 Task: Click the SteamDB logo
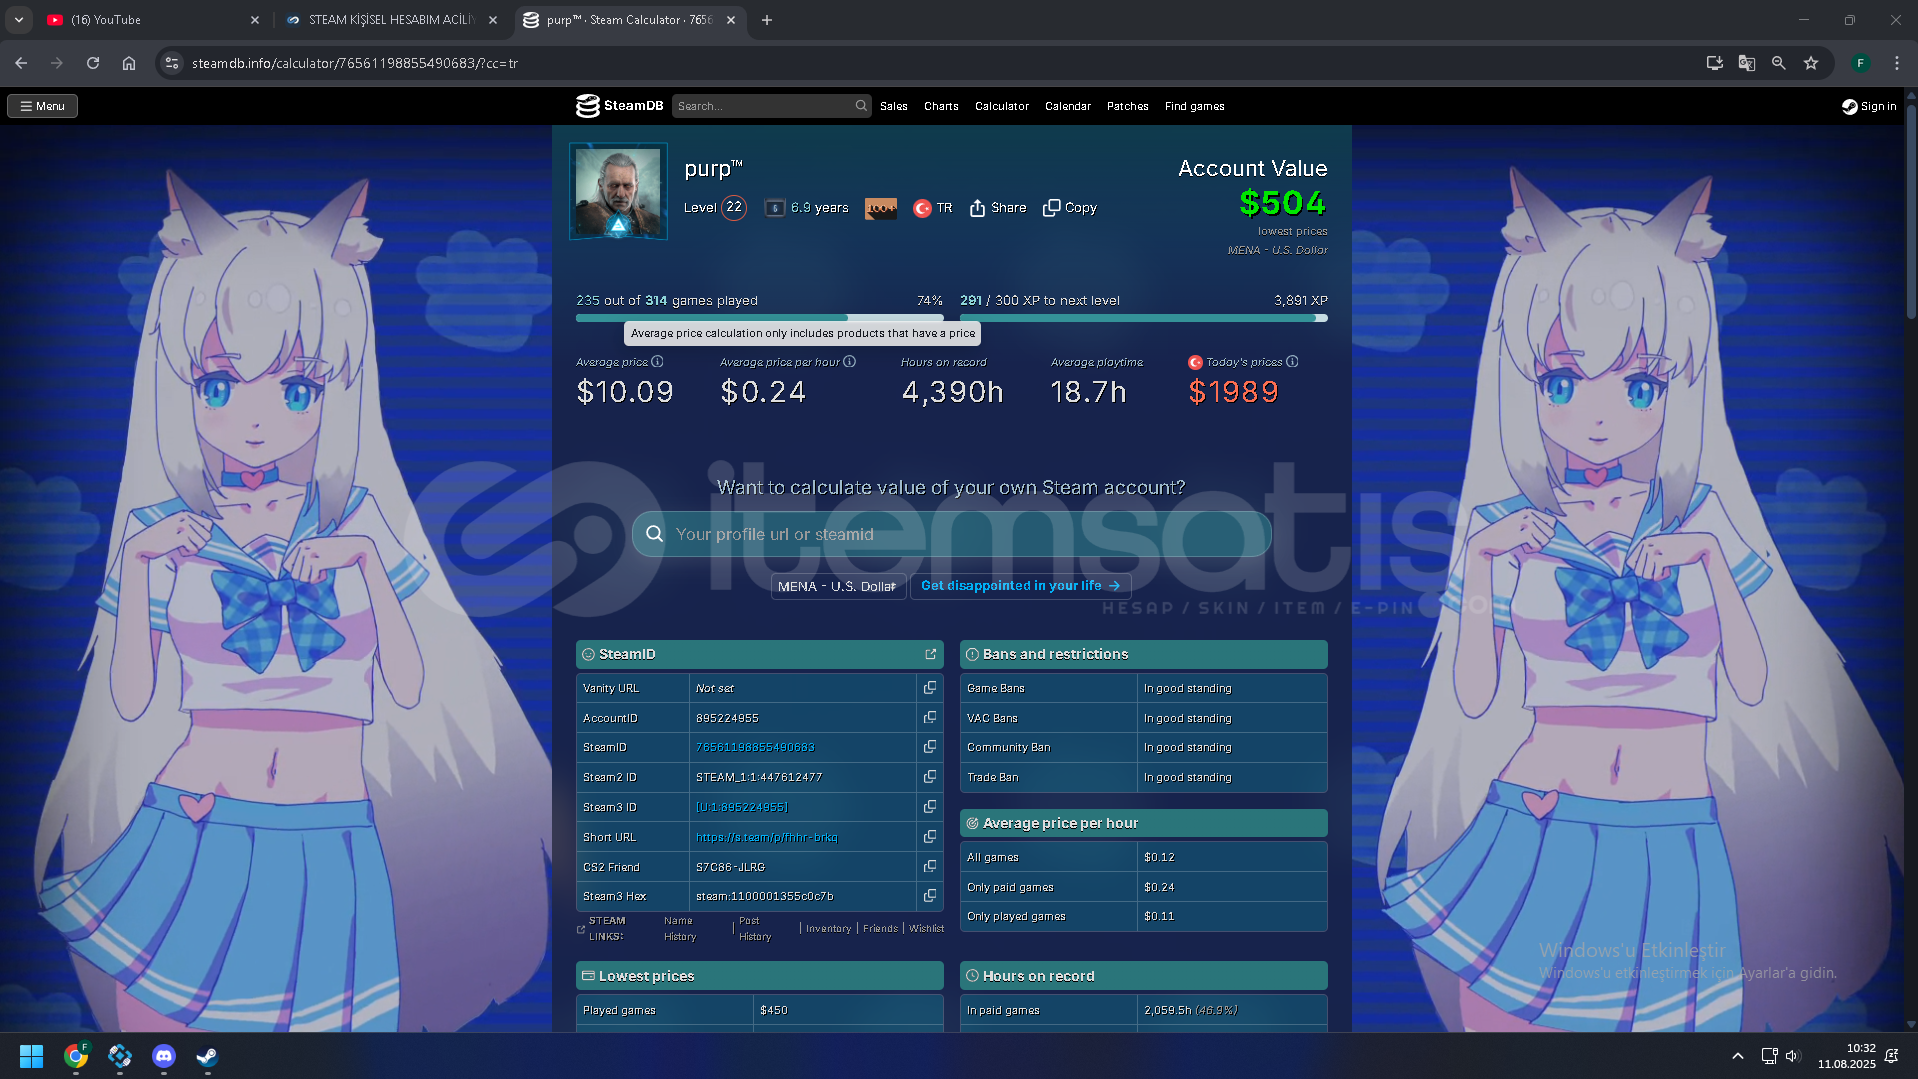[x=620, y=106]
